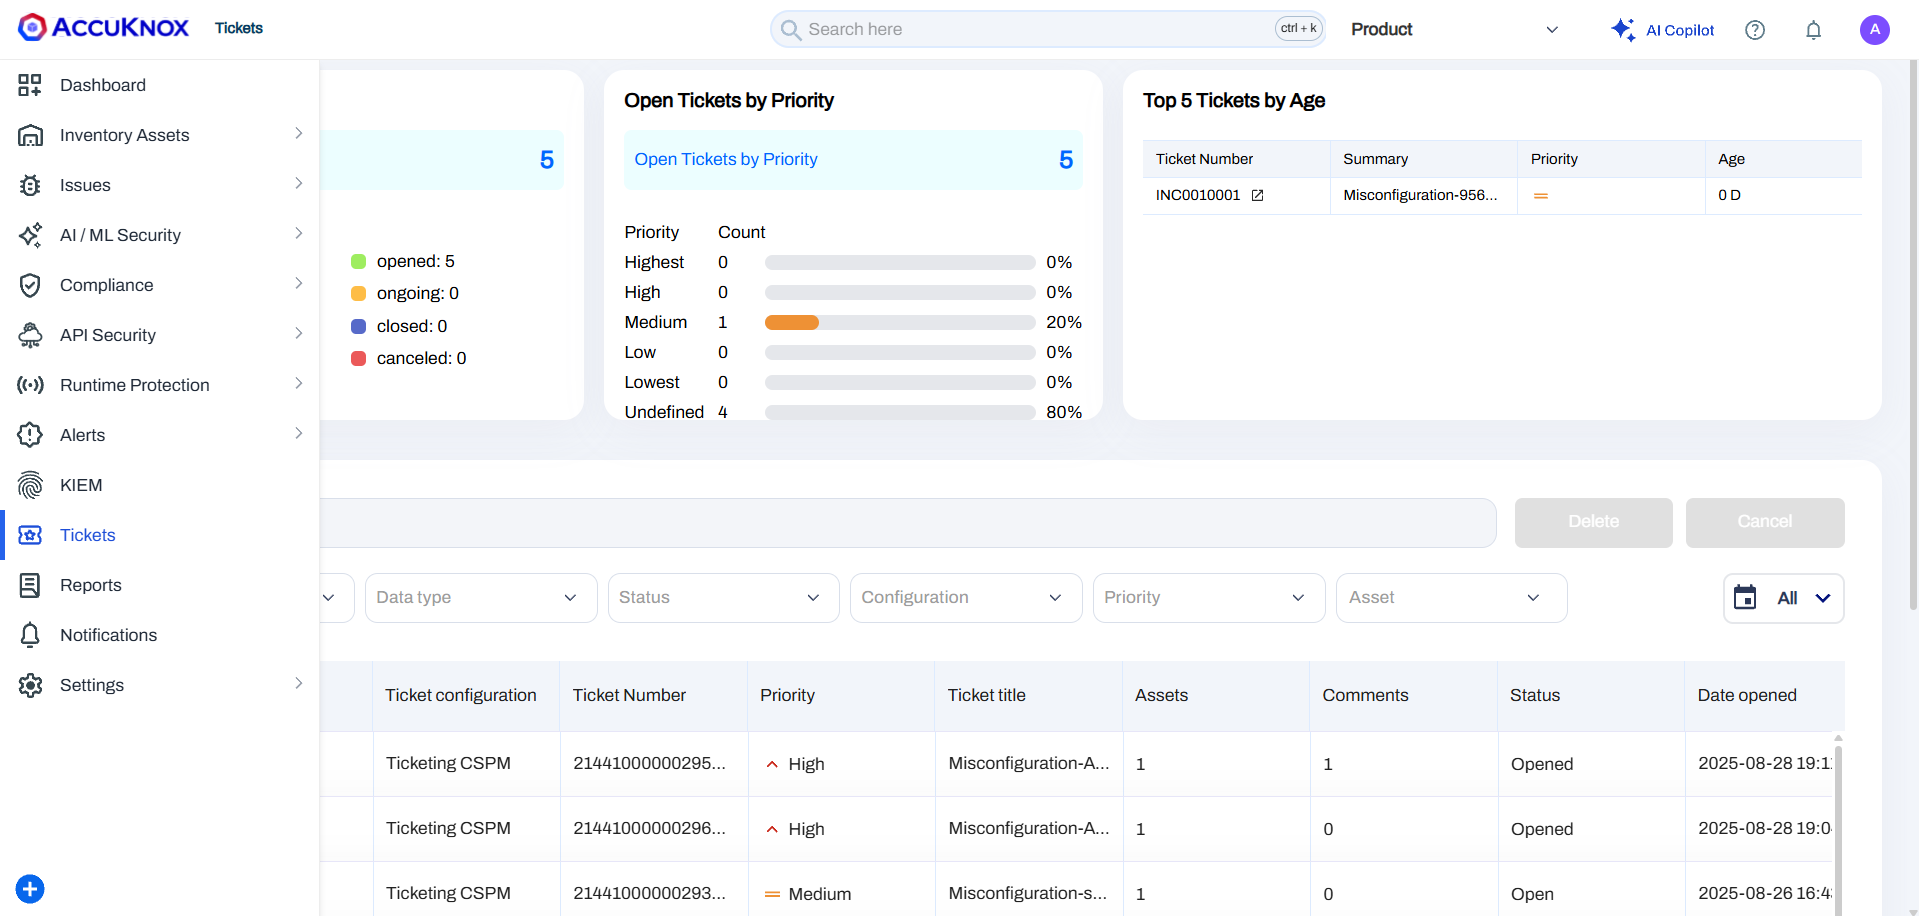Click the Medium priority progress bar
Viewport: 1919px width, 916px height.
click(x=899, y=323)
